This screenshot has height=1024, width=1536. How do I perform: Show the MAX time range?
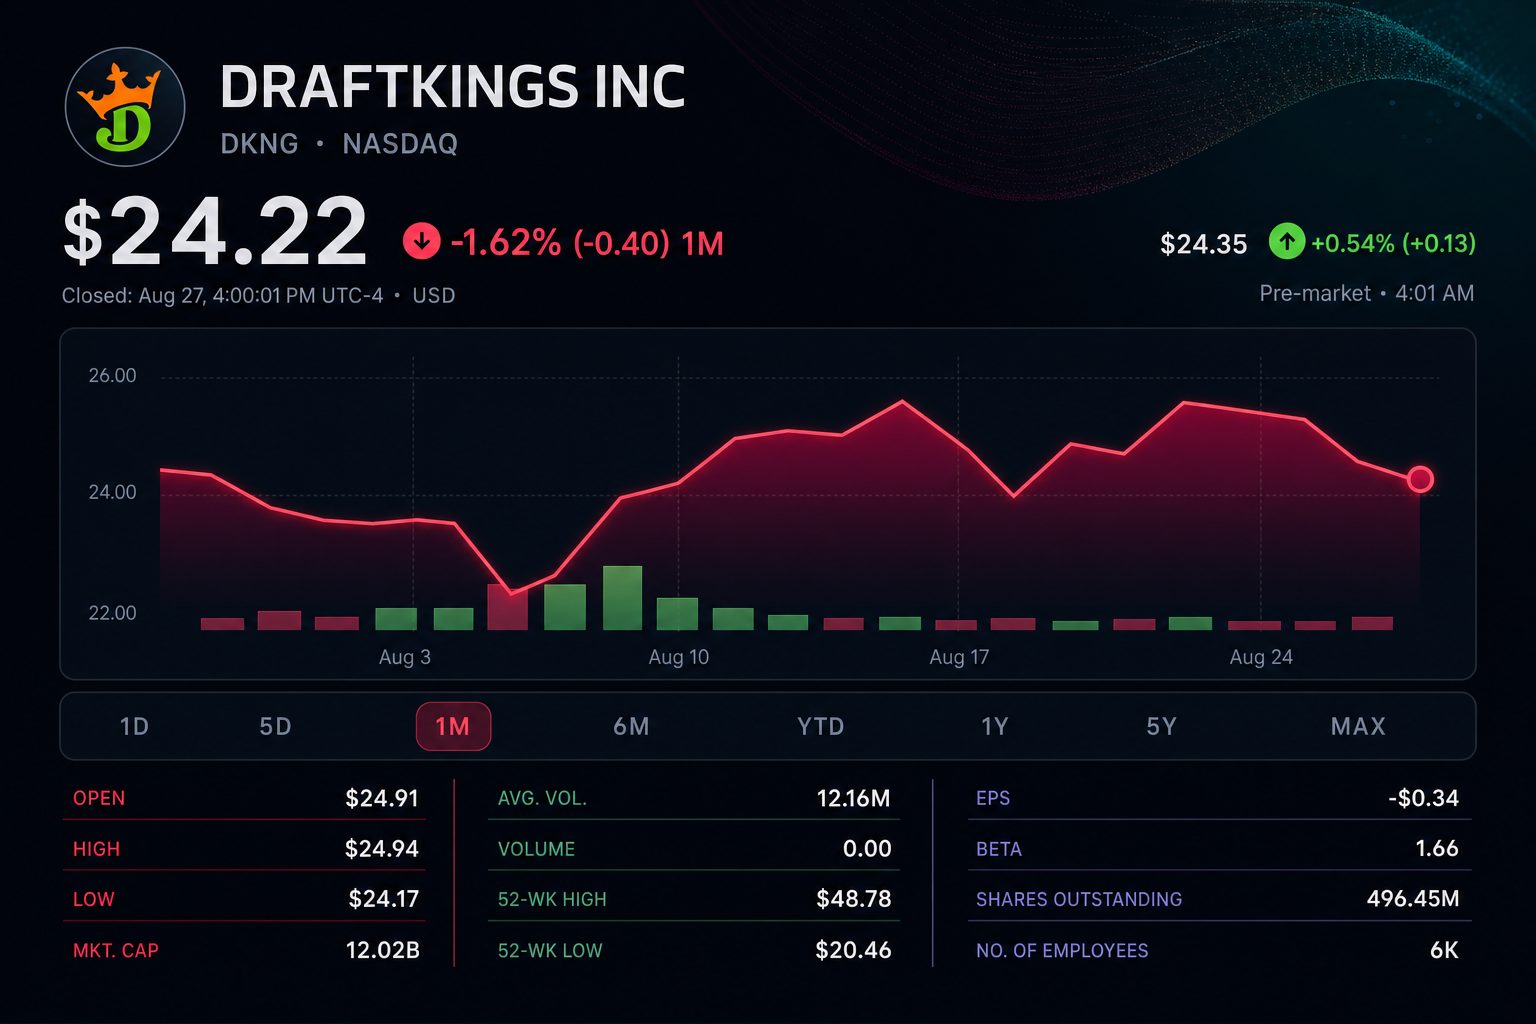[x=1358, y=726]
